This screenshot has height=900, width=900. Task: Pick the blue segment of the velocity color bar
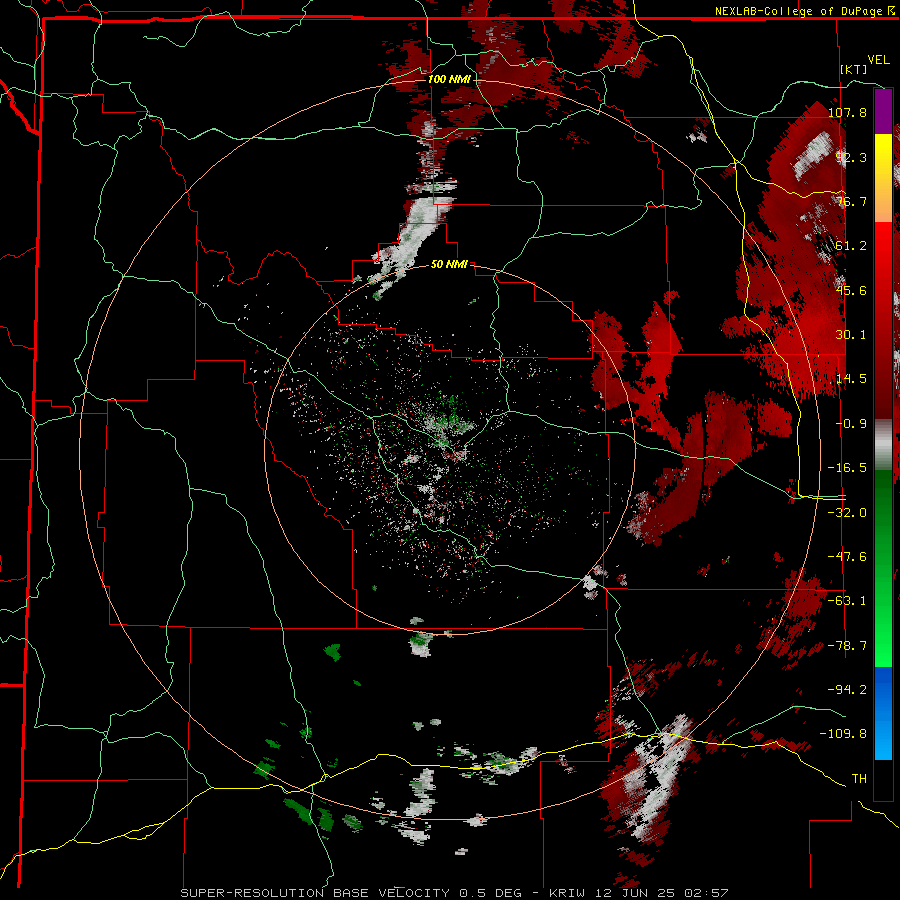click(883, 713)
